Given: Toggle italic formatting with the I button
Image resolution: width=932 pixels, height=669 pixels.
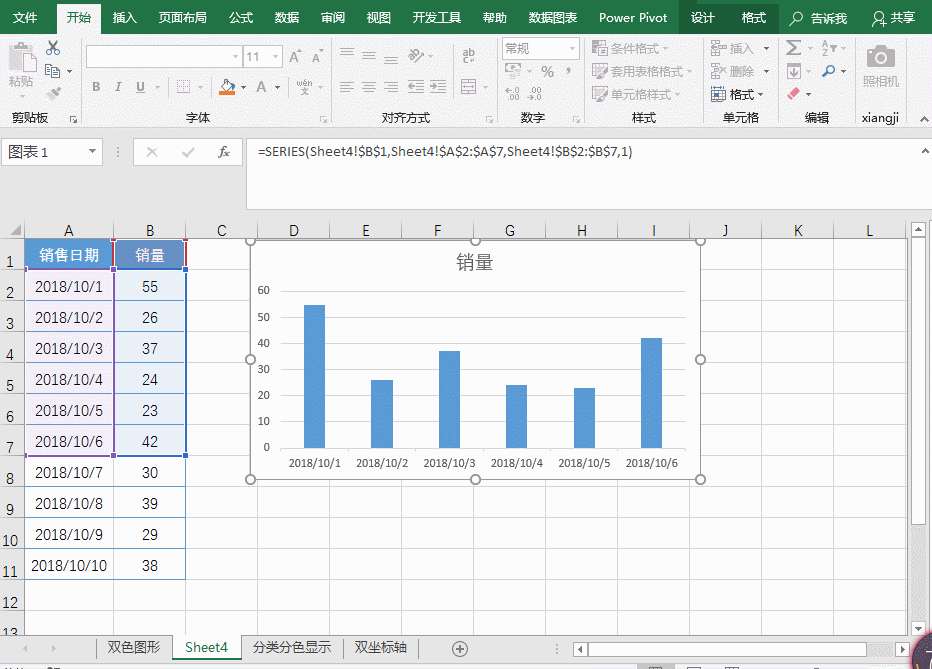Looking at the screenshot, I should [118, 88].
